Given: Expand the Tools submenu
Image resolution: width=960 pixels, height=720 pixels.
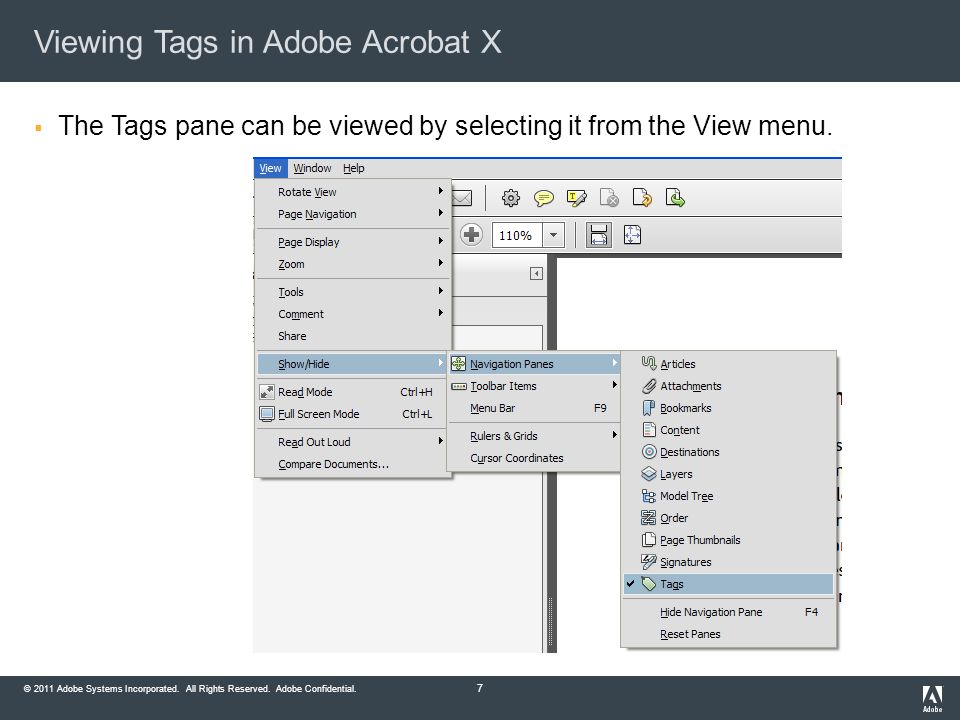Looking at the screenshot, I should coord(353,292).
